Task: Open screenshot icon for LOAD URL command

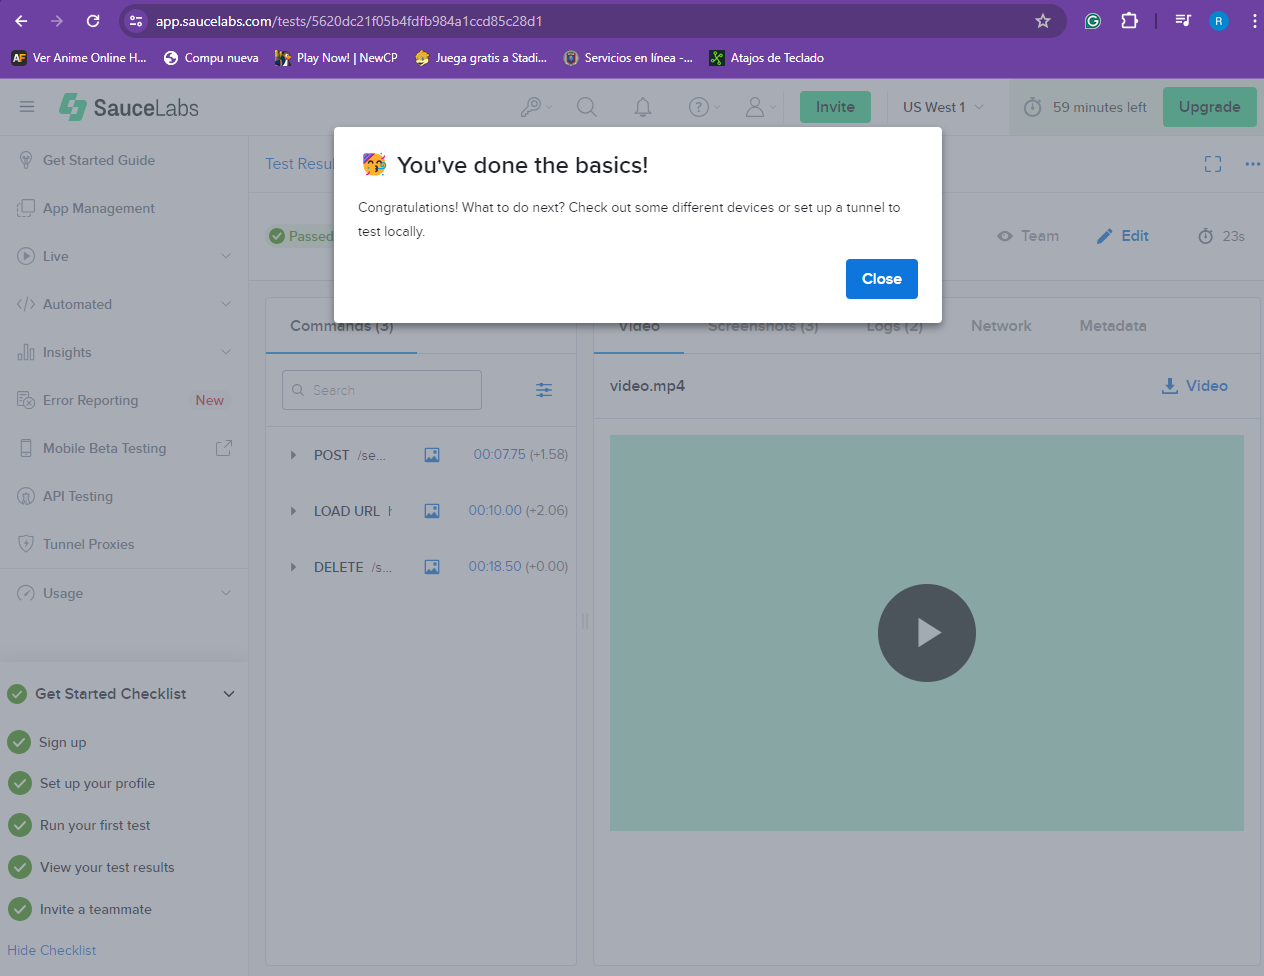Action: coord(432,511)
